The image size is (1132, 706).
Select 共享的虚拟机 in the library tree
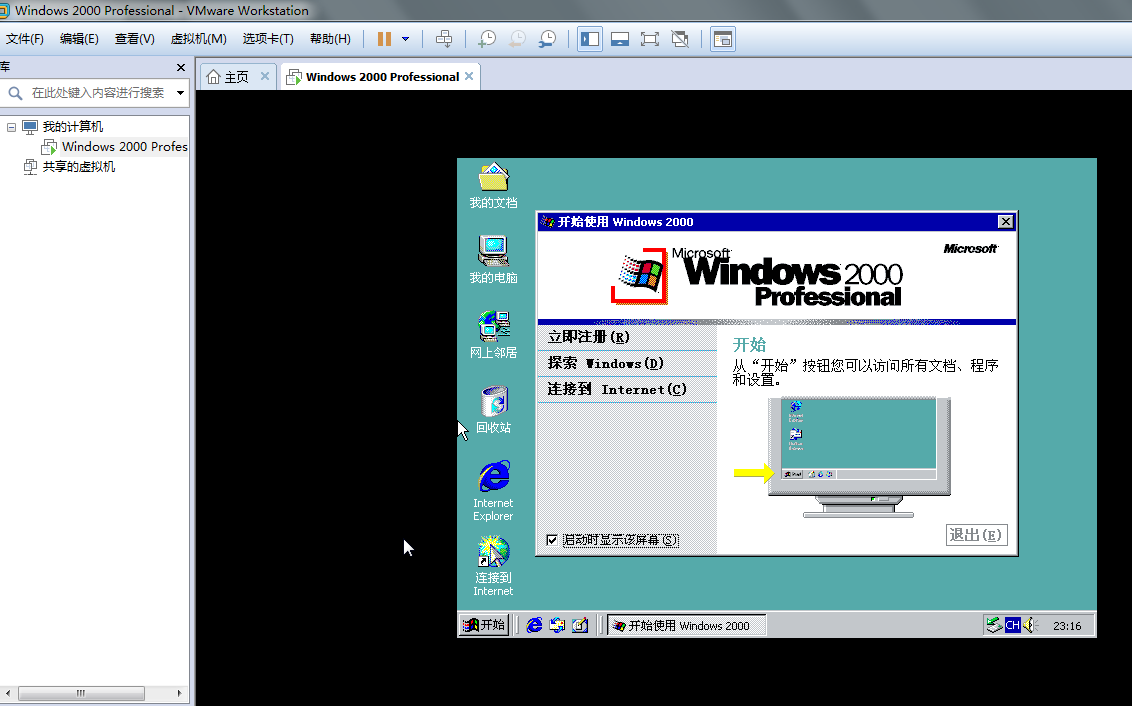(78, 167)
